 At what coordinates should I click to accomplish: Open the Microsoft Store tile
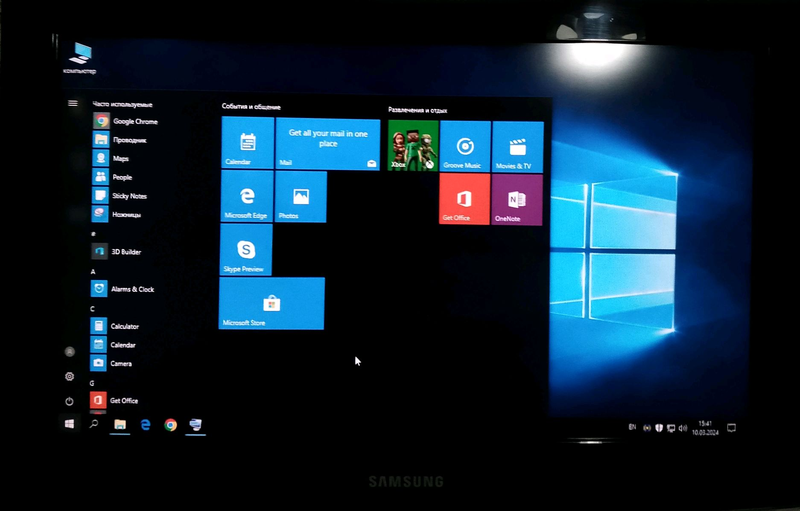point(271,303)
